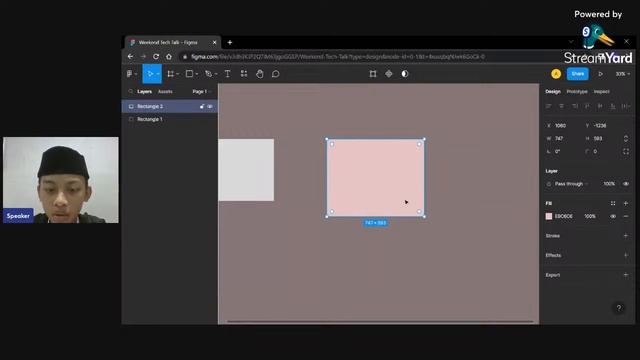Click the user avatar icon
This screenshot has height=360, width=640.
coord(556,74)
